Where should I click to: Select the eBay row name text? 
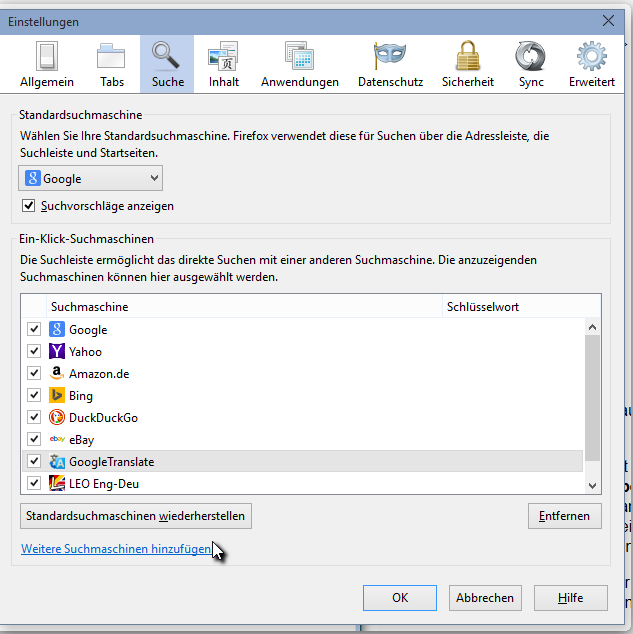tap(82, 440)
